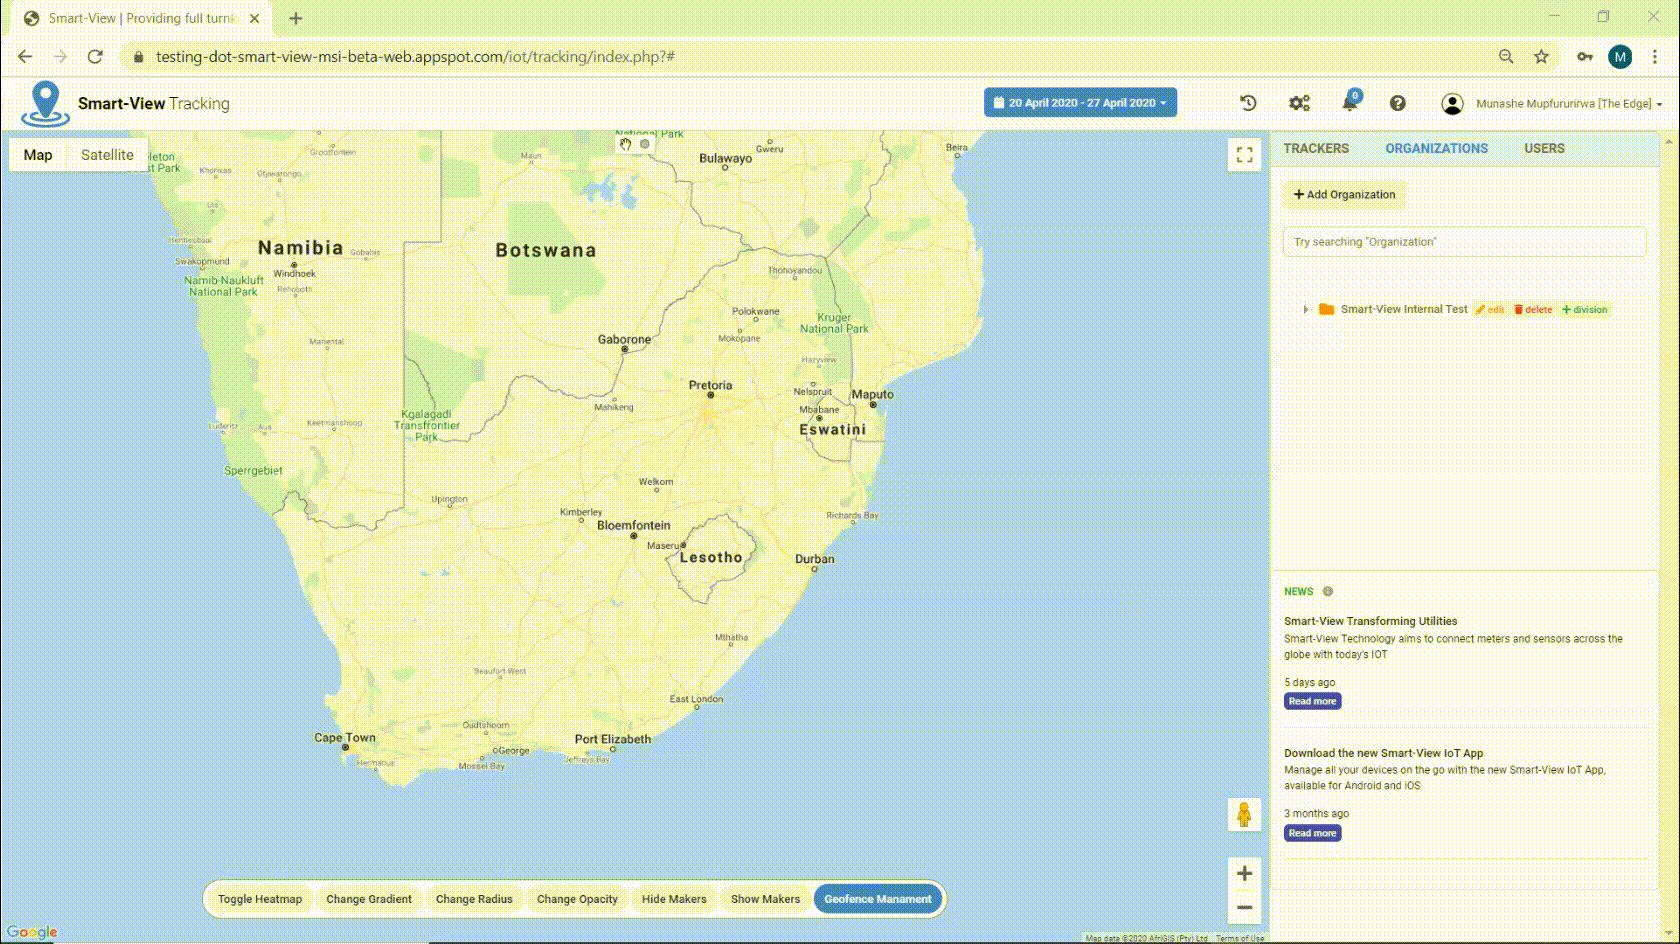
Task: Click the Google logo on the map
Action: pyautogui.click(x=31, y=931)
